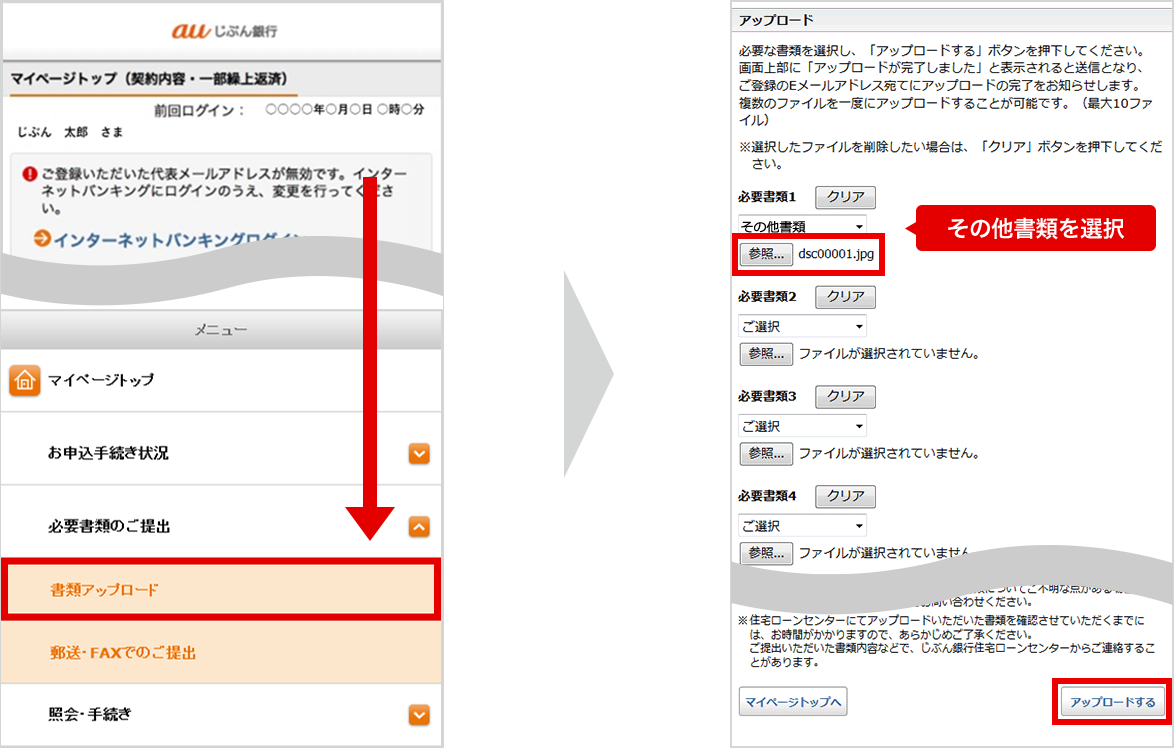Click the 参照 browse button for 必要書類2
Screen dimensions: 1174x748
[766, 354]
